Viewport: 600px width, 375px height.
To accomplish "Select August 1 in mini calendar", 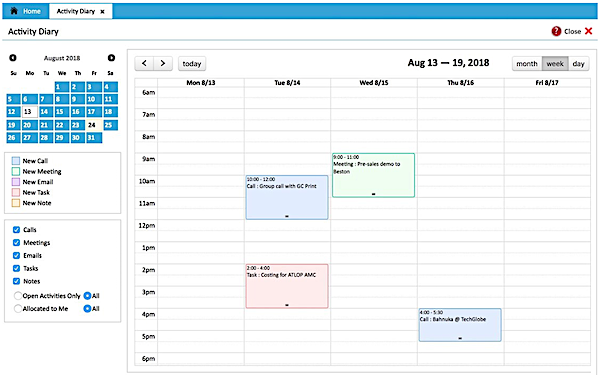I will point(61,87).
